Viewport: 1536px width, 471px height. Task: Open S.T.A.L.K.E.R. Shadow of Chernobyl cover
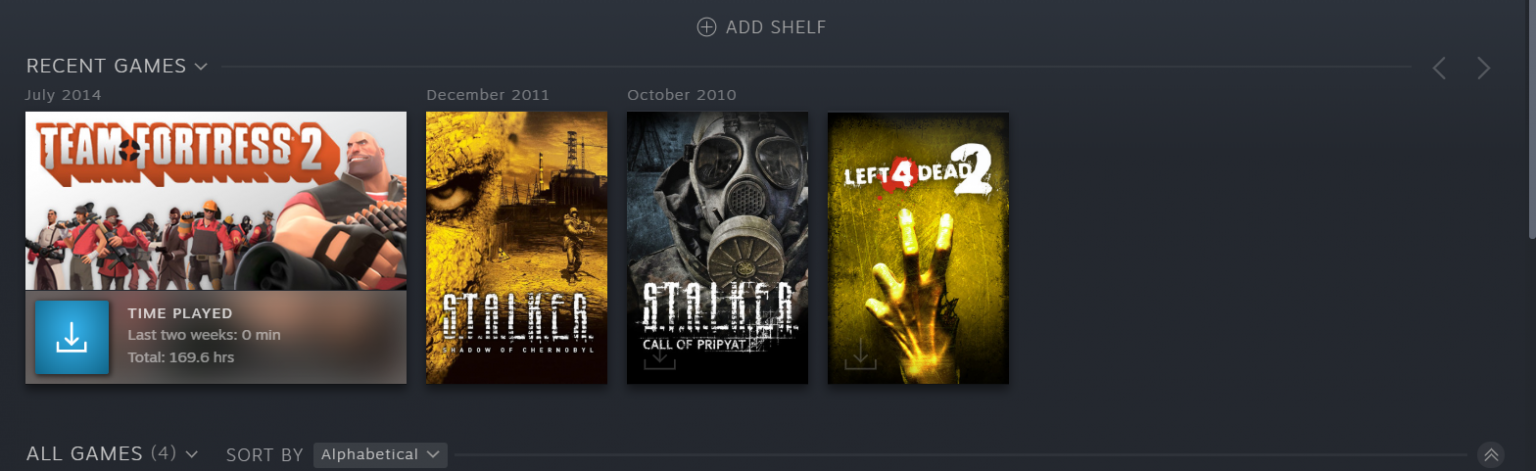(517, 248)
